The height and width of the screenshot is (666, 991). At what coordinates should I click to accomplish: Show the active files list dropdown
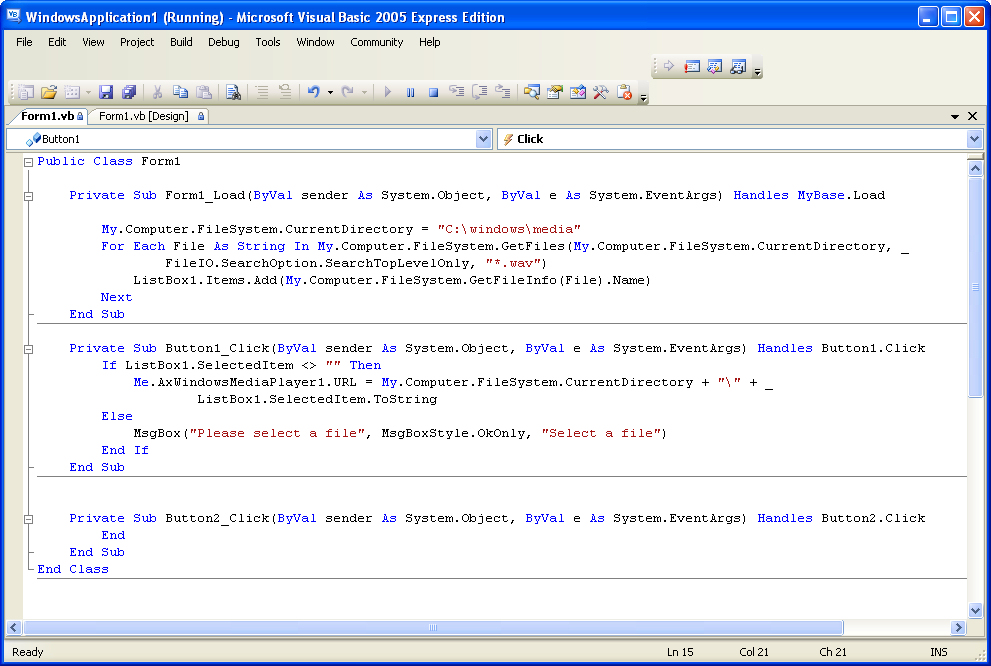point(955,116)
